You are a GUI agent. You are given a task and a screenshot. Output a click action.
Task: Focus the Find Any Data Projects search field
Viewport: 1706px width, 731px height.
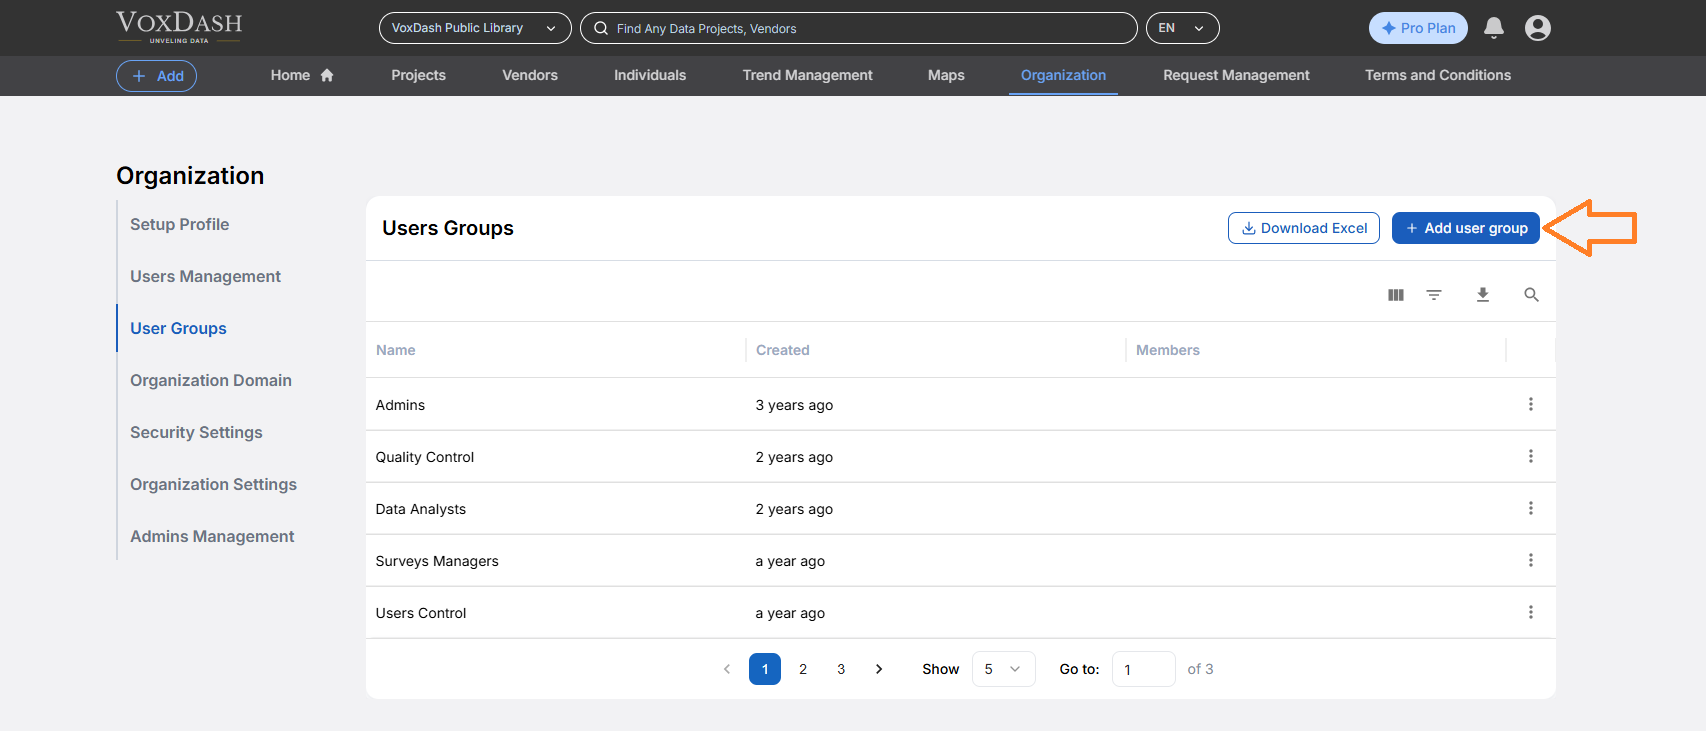click(859, 28)
